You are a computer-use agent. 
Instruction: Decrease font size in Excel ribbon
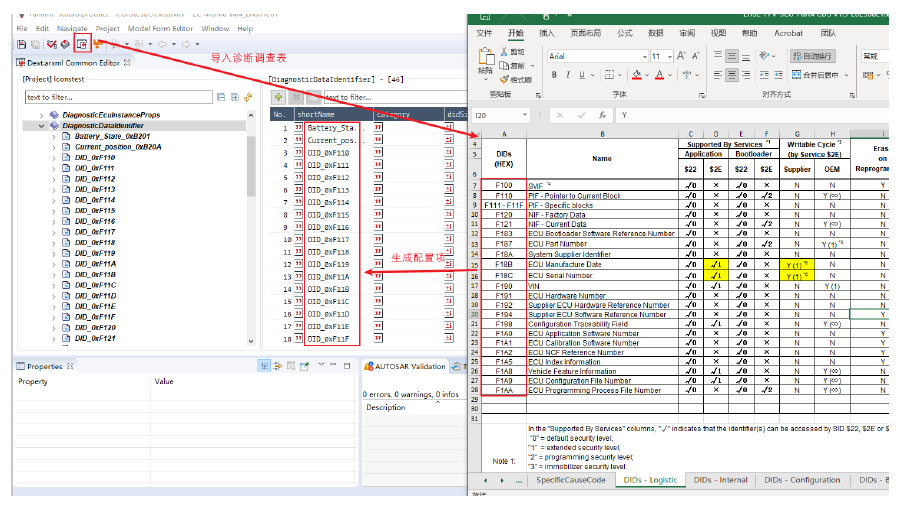[695, 56]
